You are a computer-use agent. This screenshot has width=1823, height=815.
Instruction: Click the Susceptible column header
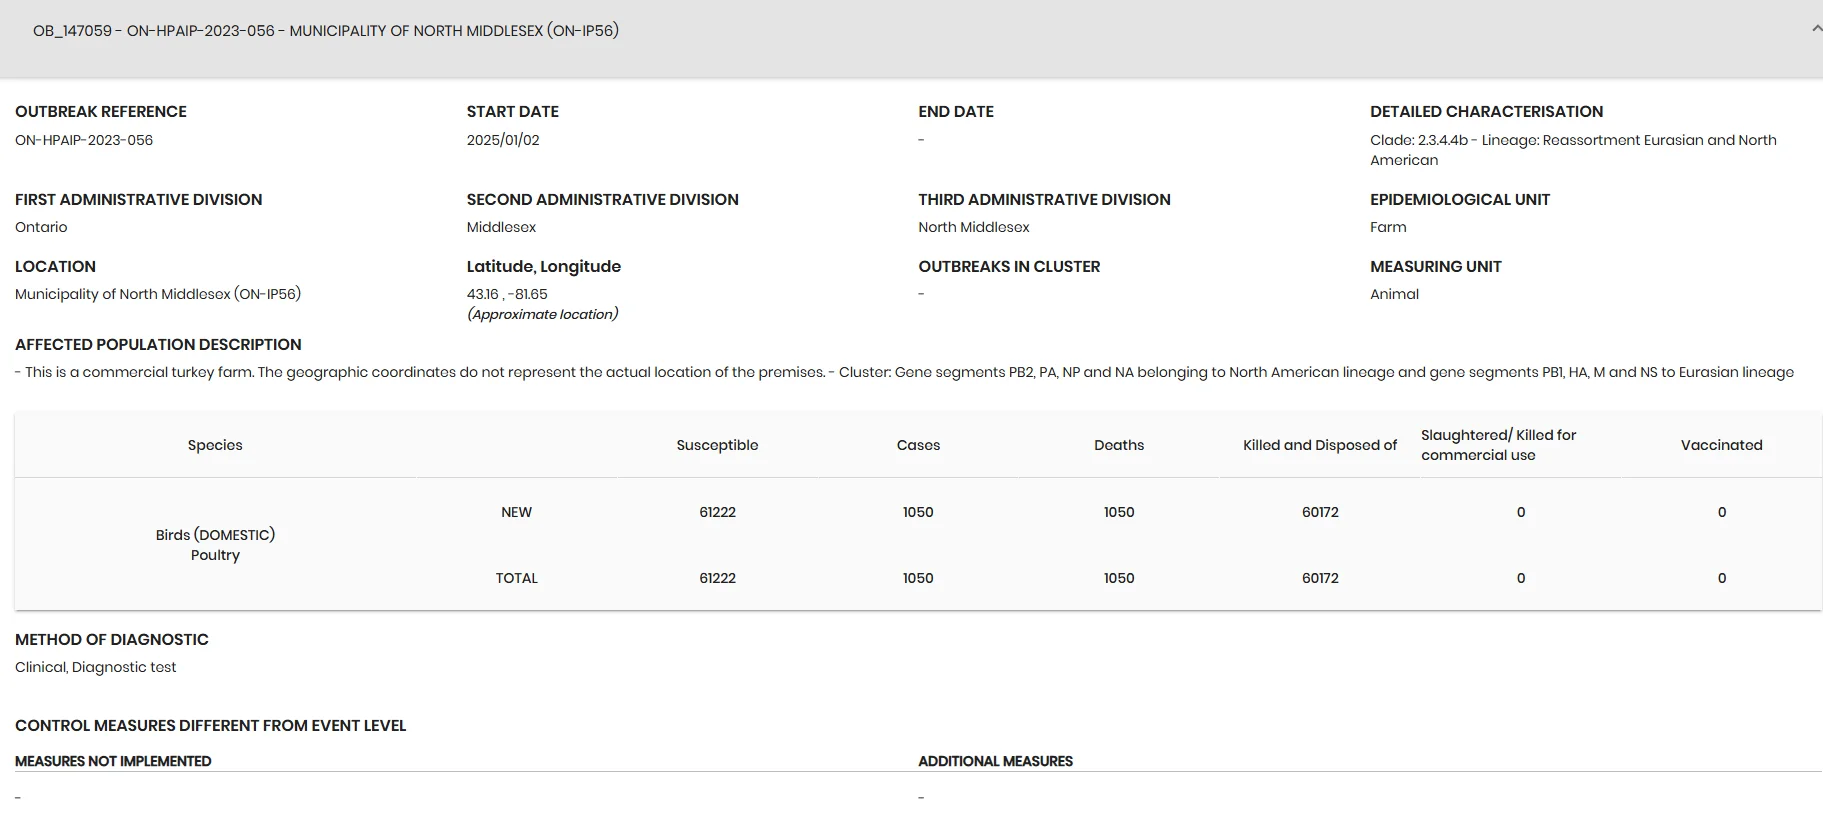click(717, 445)
